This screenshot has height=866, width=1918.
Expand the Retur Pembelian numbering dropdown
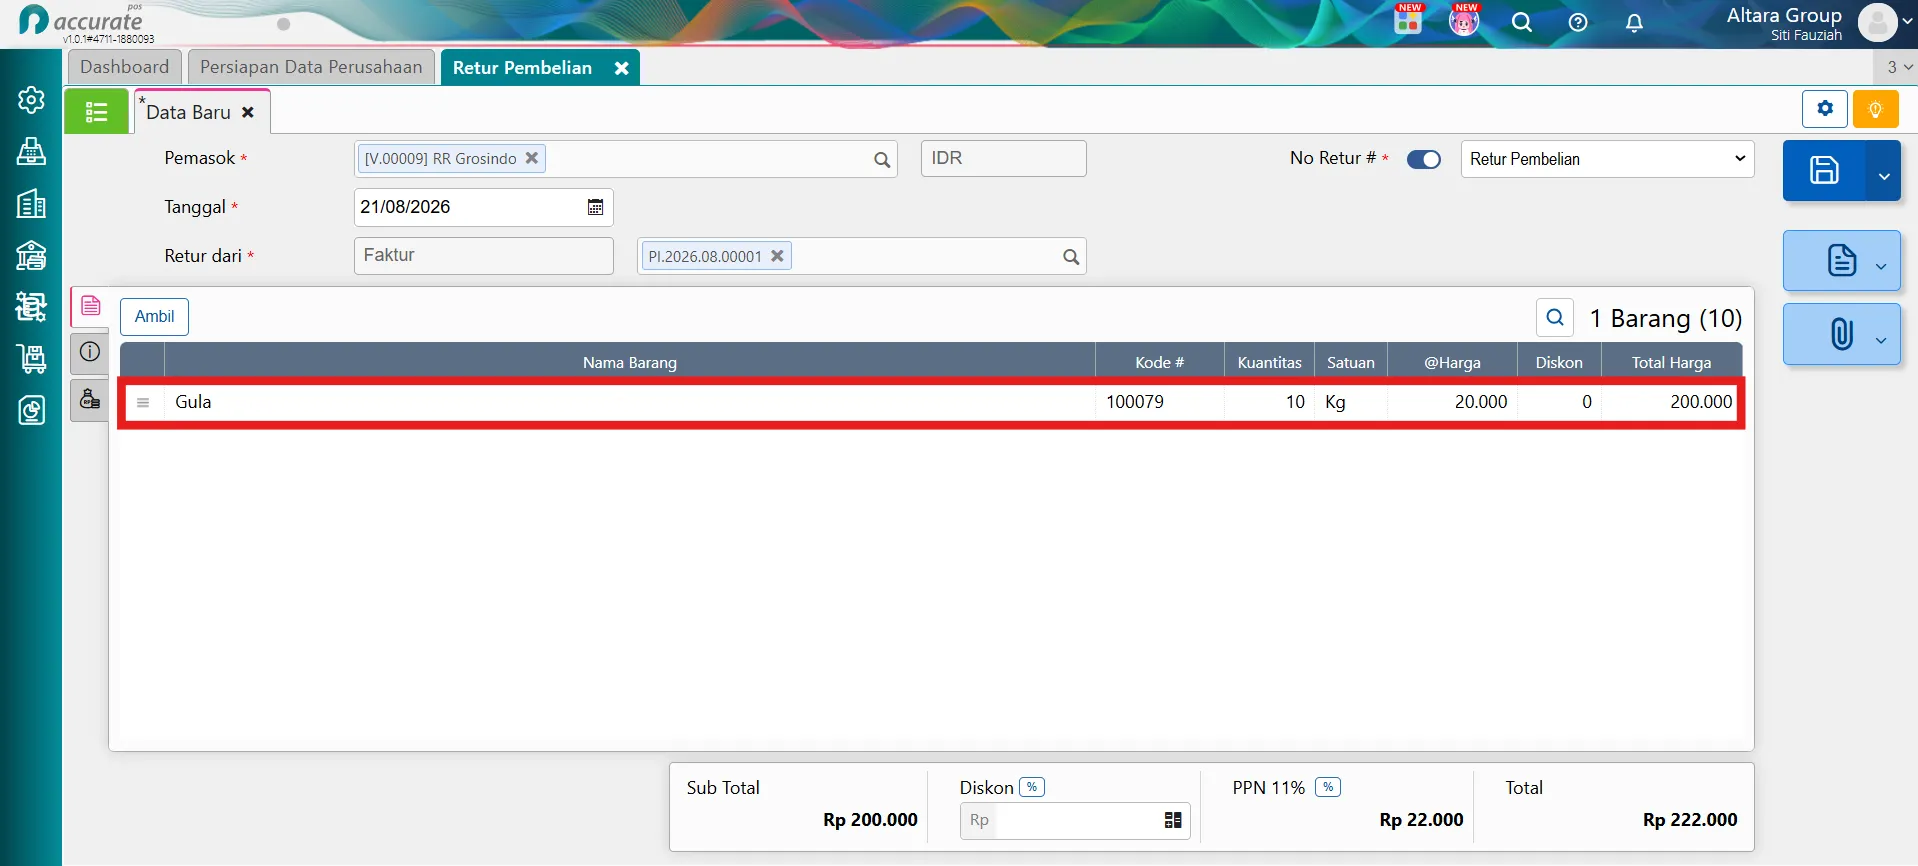pos(1607,159)
